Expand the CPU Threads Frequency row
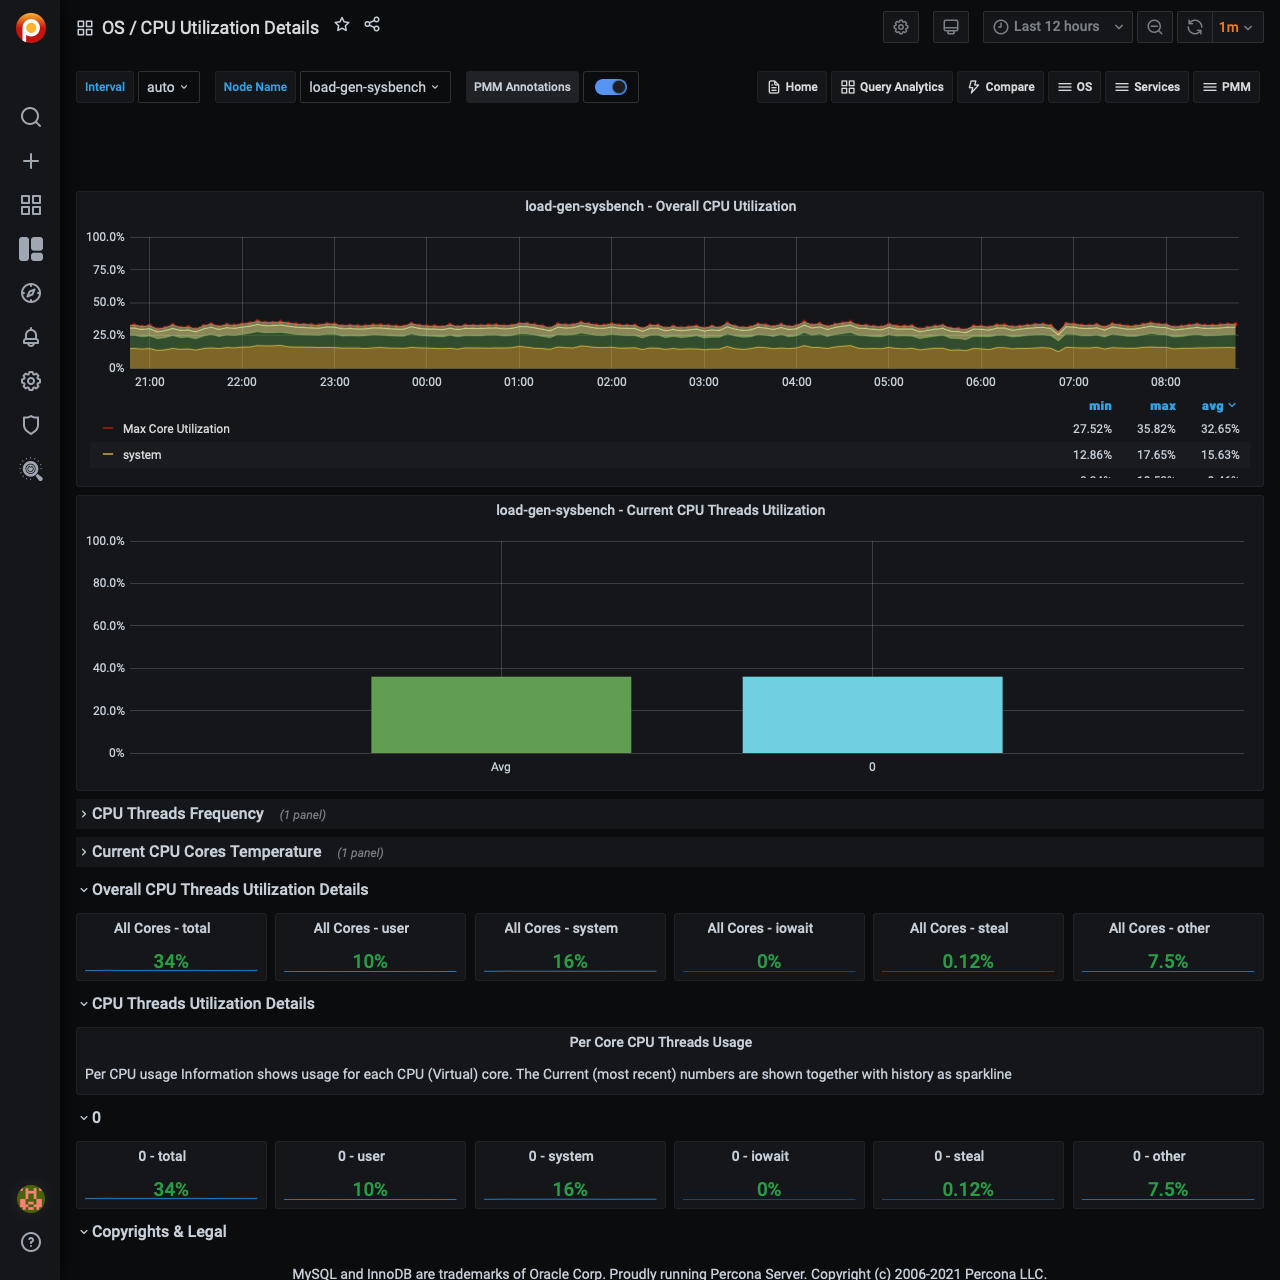The image size is (1280, 1280). pos(177,814)
